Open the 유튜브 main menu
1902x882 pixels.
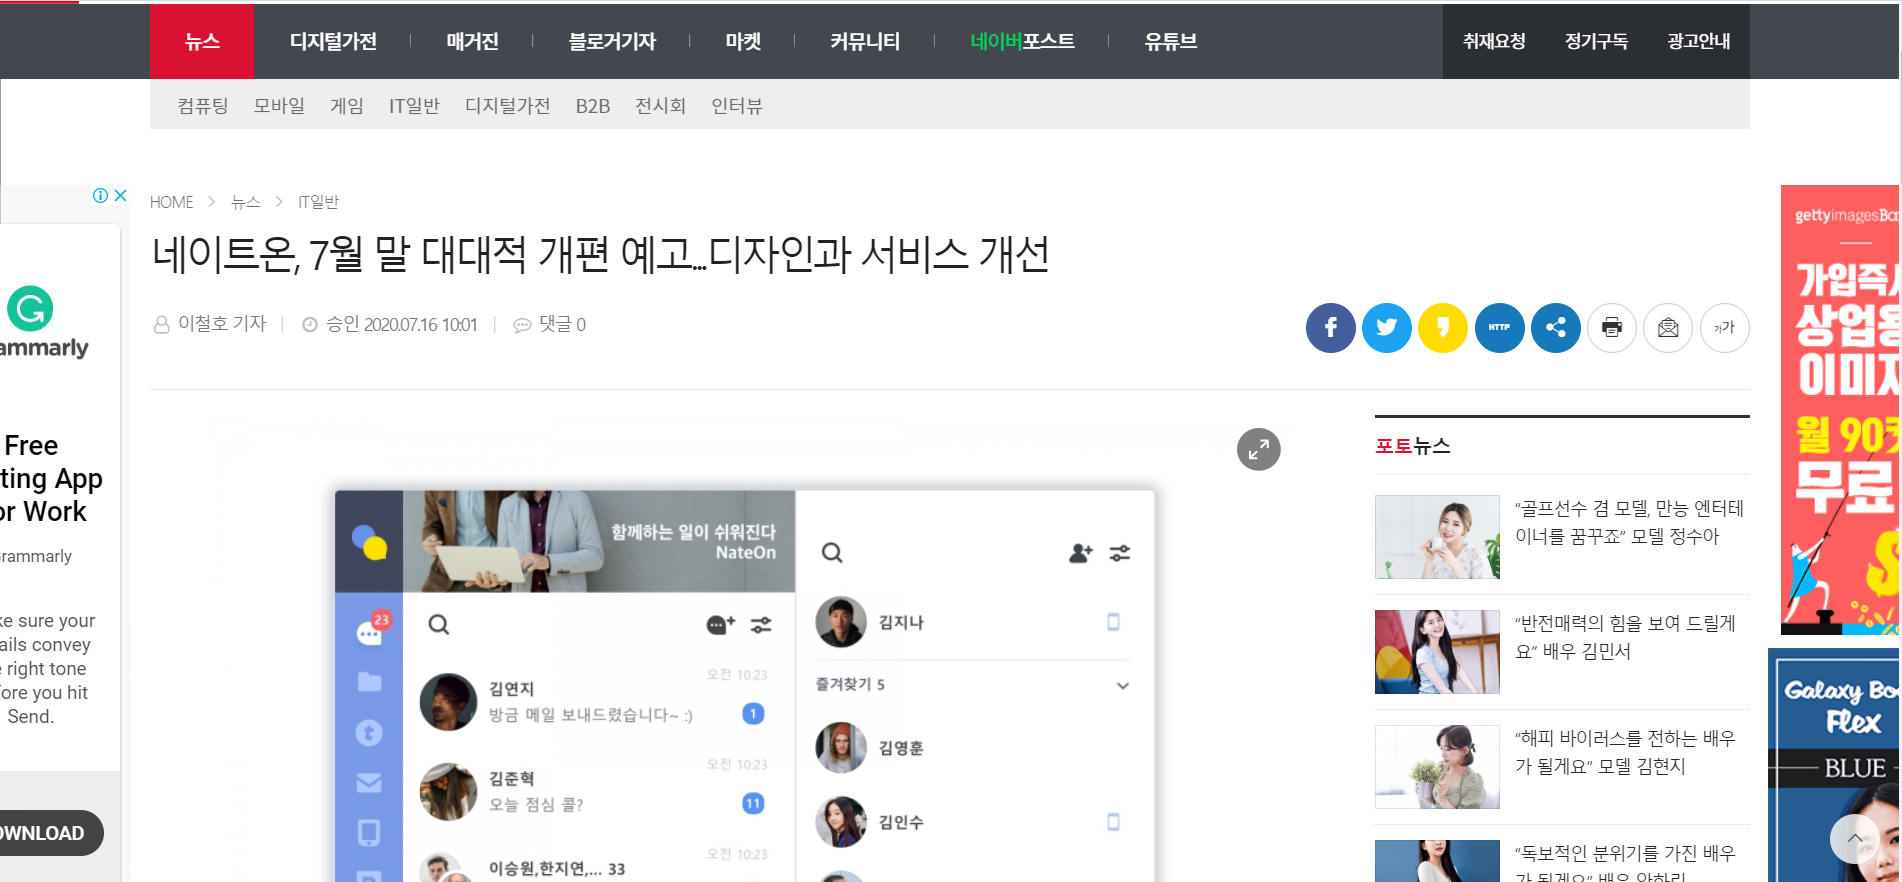(x=1171, y=41)
